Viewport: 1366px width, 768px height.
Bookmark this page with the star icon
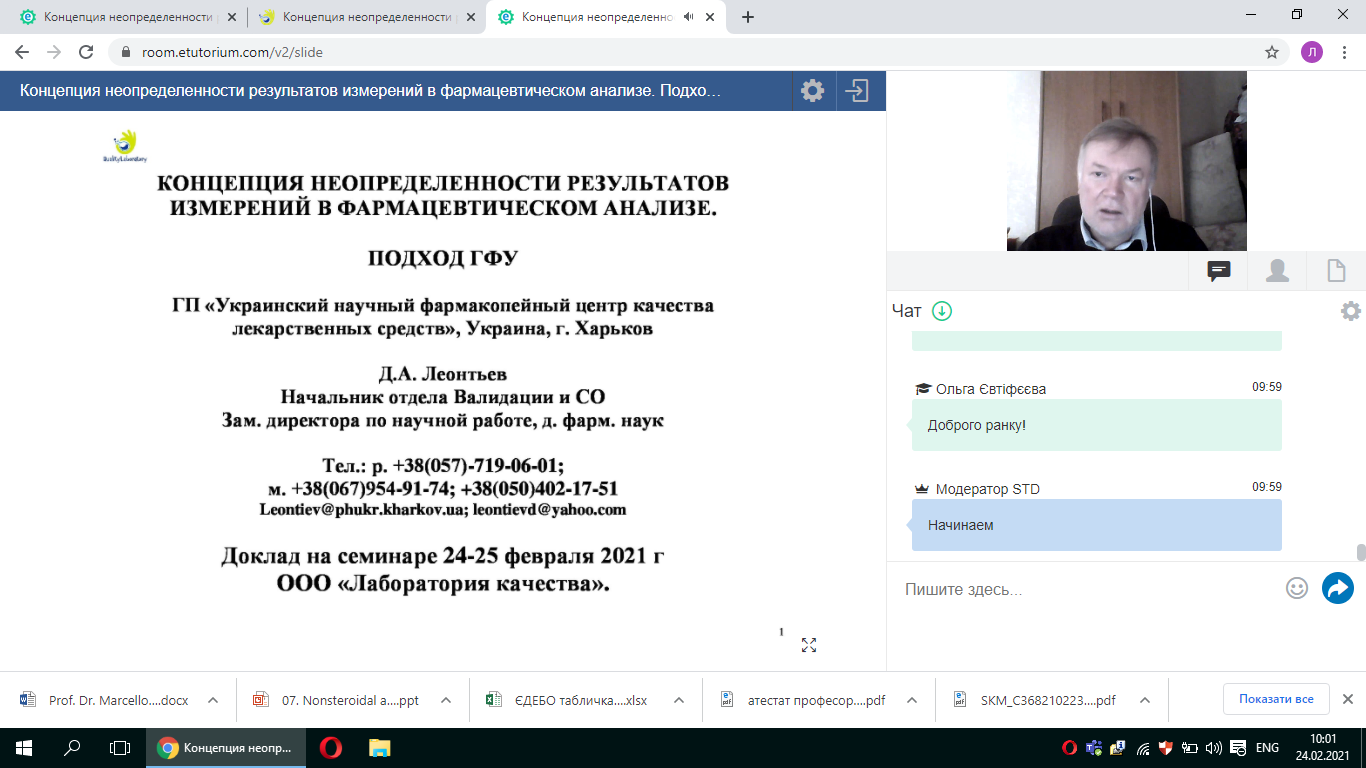point(1272,52)
